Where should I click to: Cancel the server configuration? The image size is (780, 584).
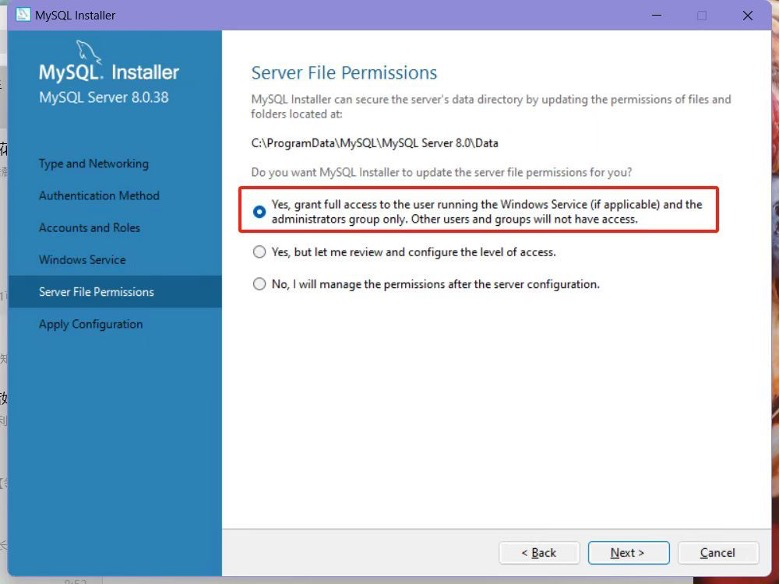pyautogui.click(x=717, y=553)
